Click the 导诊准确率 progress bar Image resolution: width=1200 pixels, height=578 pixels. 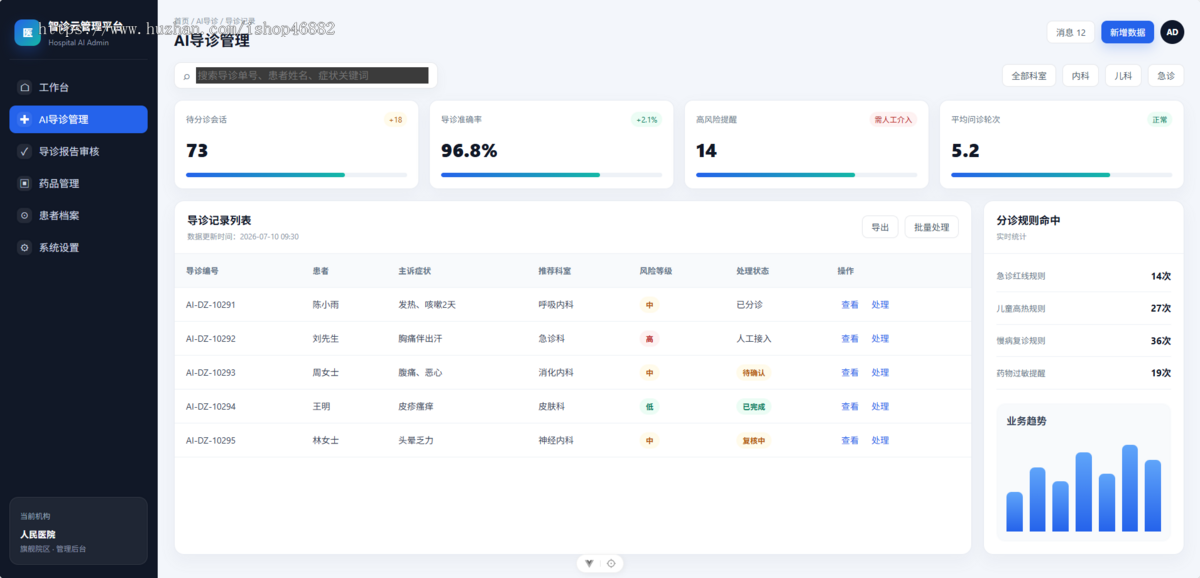pos(551,175)
